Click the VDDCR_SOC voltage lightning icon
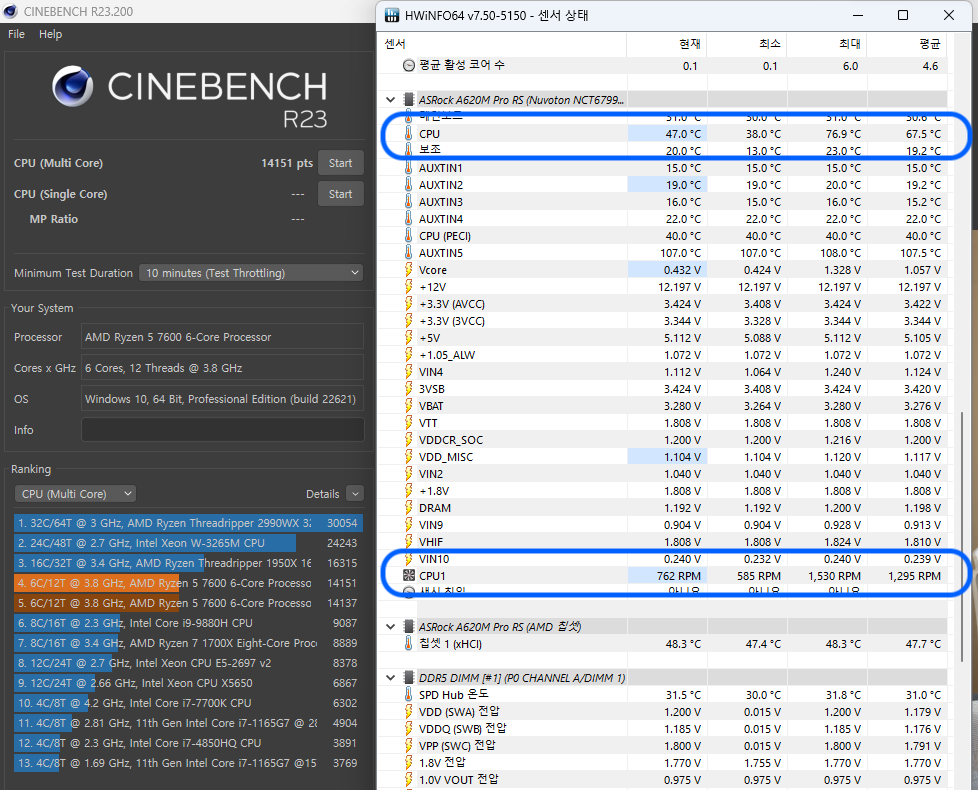The image size is (978, 790). pyautogui.click(x=409, y=440)
